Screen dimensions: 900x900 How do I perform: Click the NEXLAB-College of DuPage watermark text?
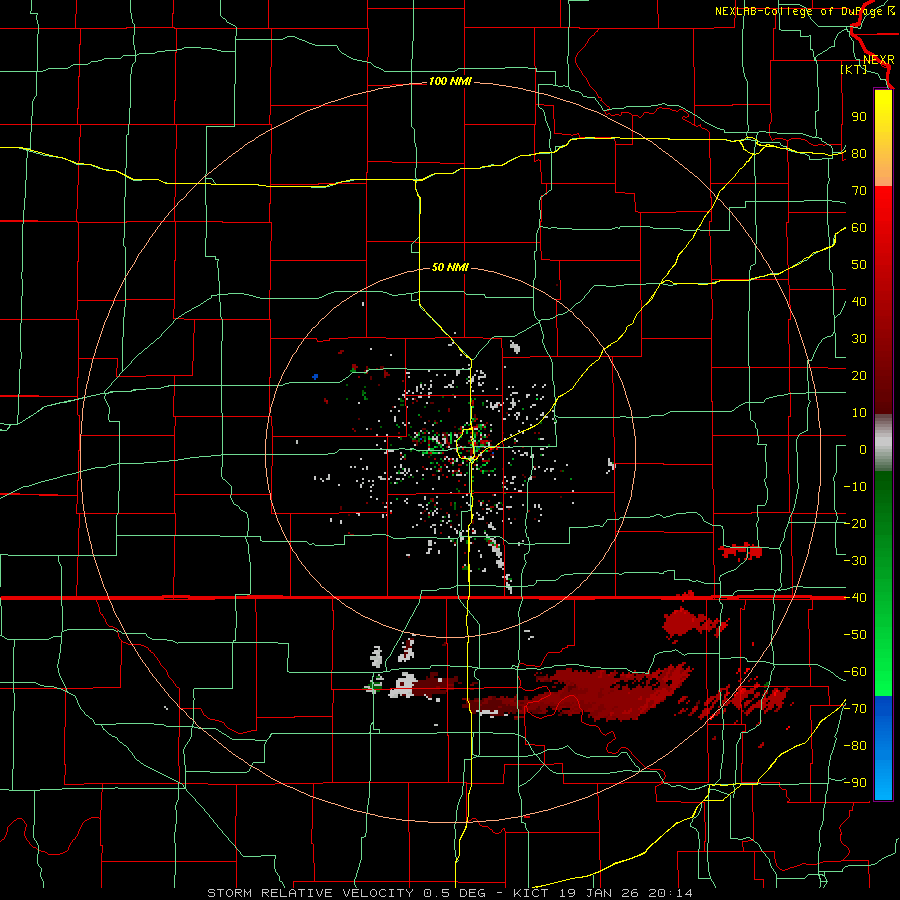click(804, 11)
